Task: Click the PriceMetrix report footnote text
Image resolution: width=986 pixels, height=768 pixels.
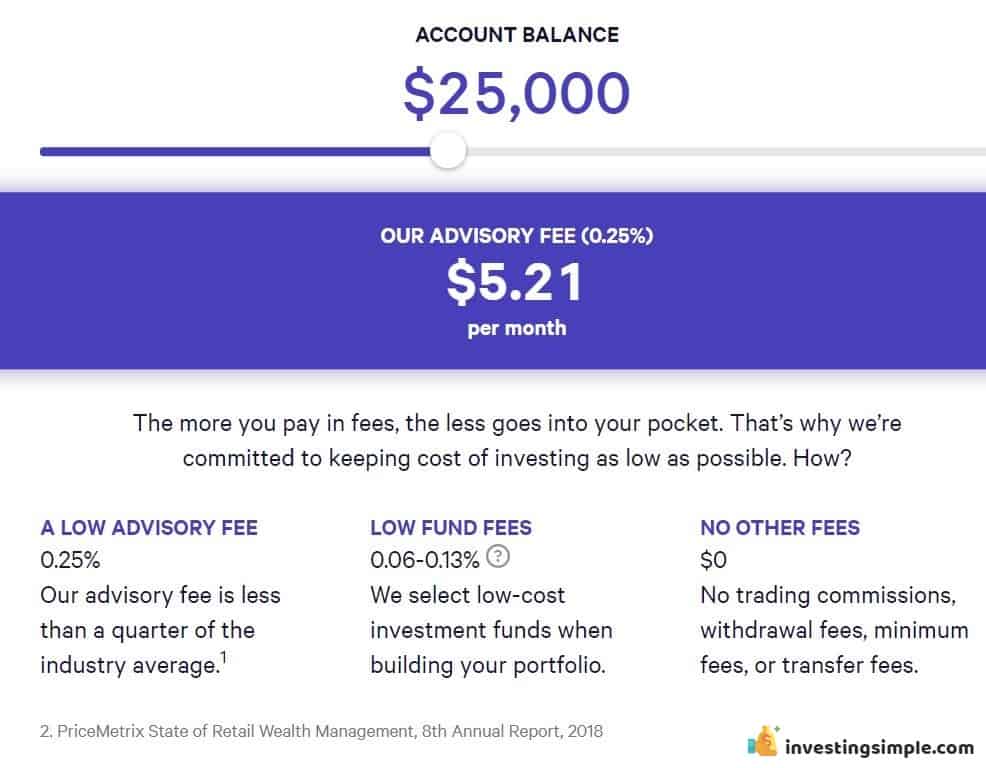Action: (x=321, y=731)
